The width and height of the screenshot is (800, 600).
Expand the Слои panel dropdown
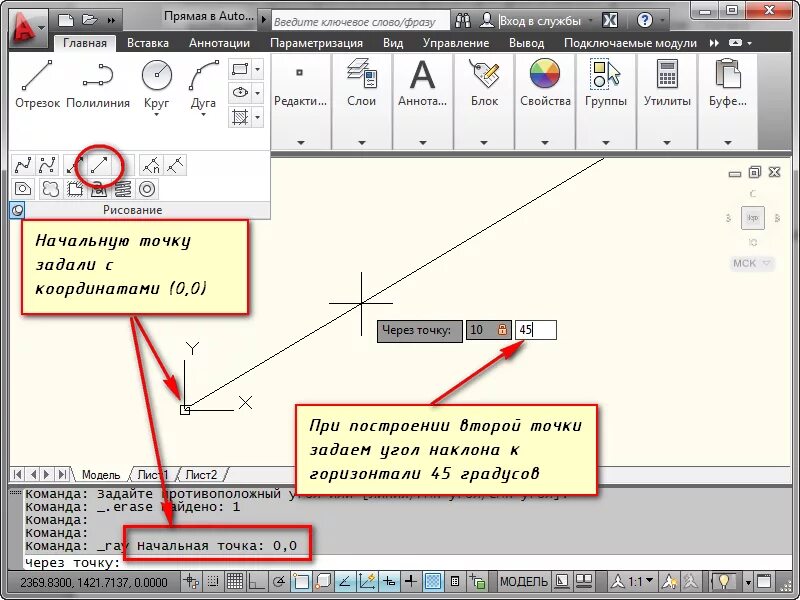(362, 143)
